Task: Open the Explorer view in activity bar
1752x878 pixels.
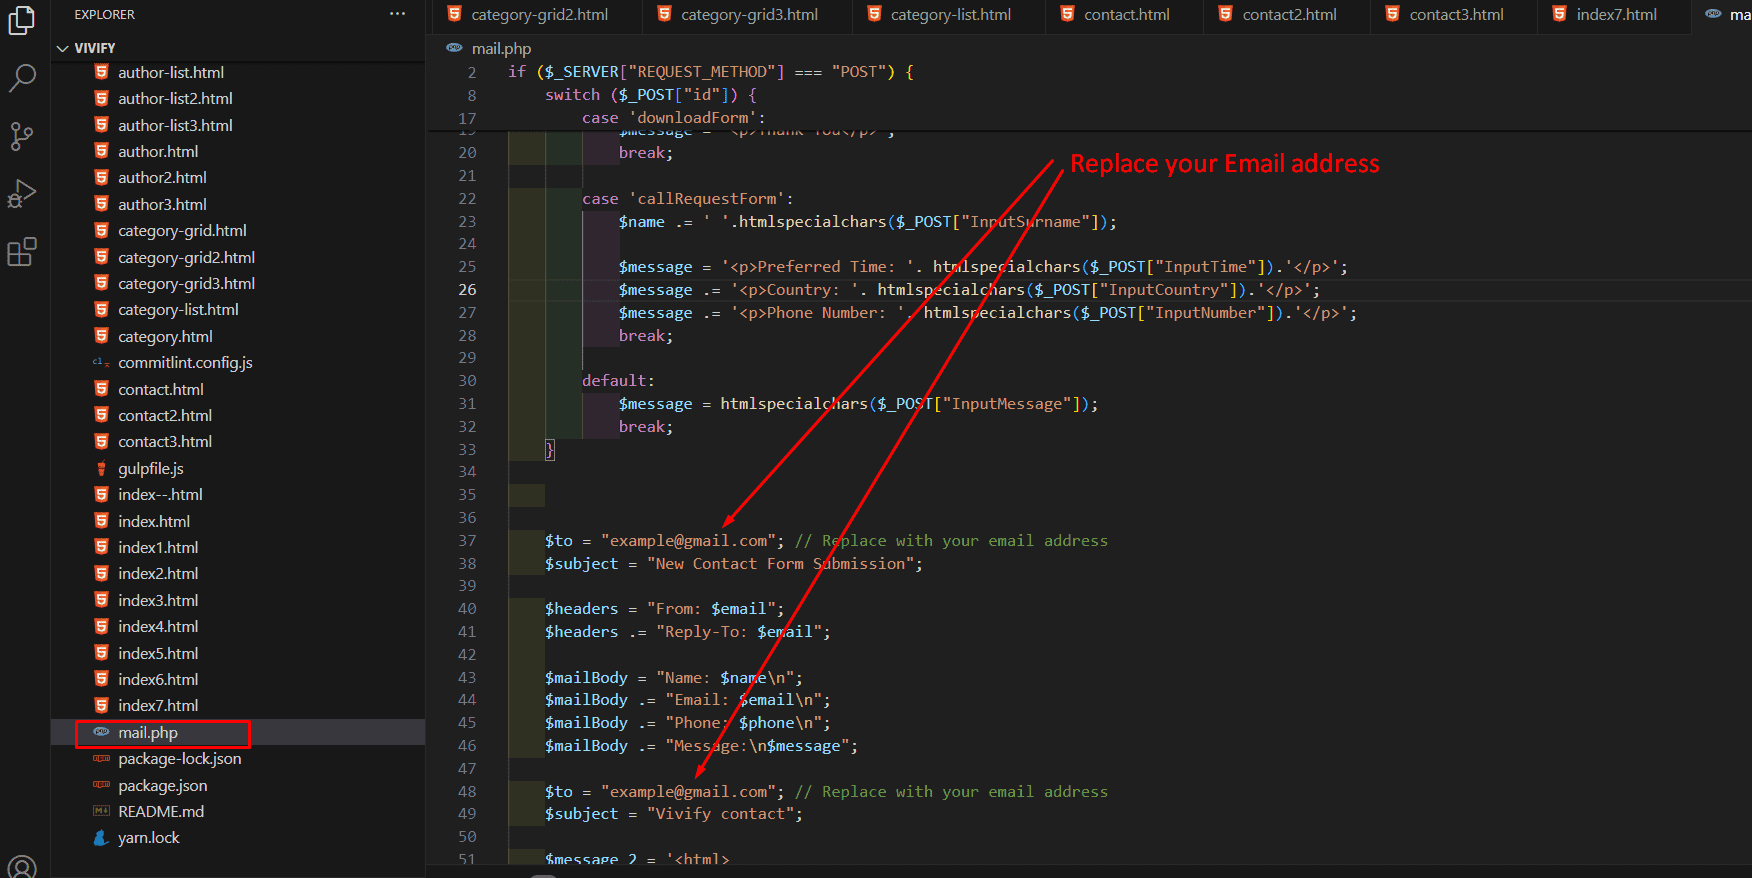Action: pyautogui.click(x=21, y=20)
